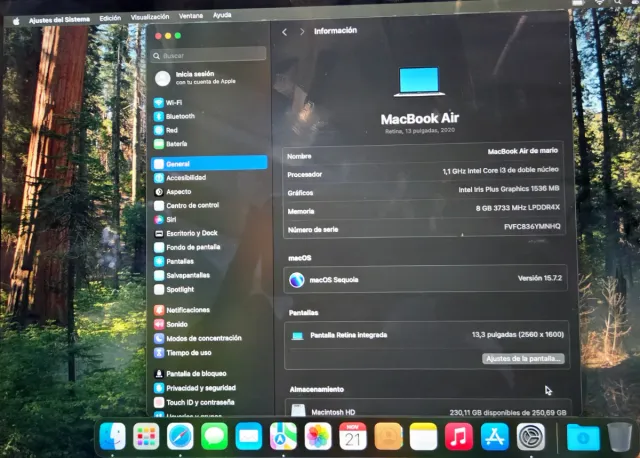Screen dimensions: 640x458
Task: Click Ajustes de la pantalla button
Action: pos(524,358)
